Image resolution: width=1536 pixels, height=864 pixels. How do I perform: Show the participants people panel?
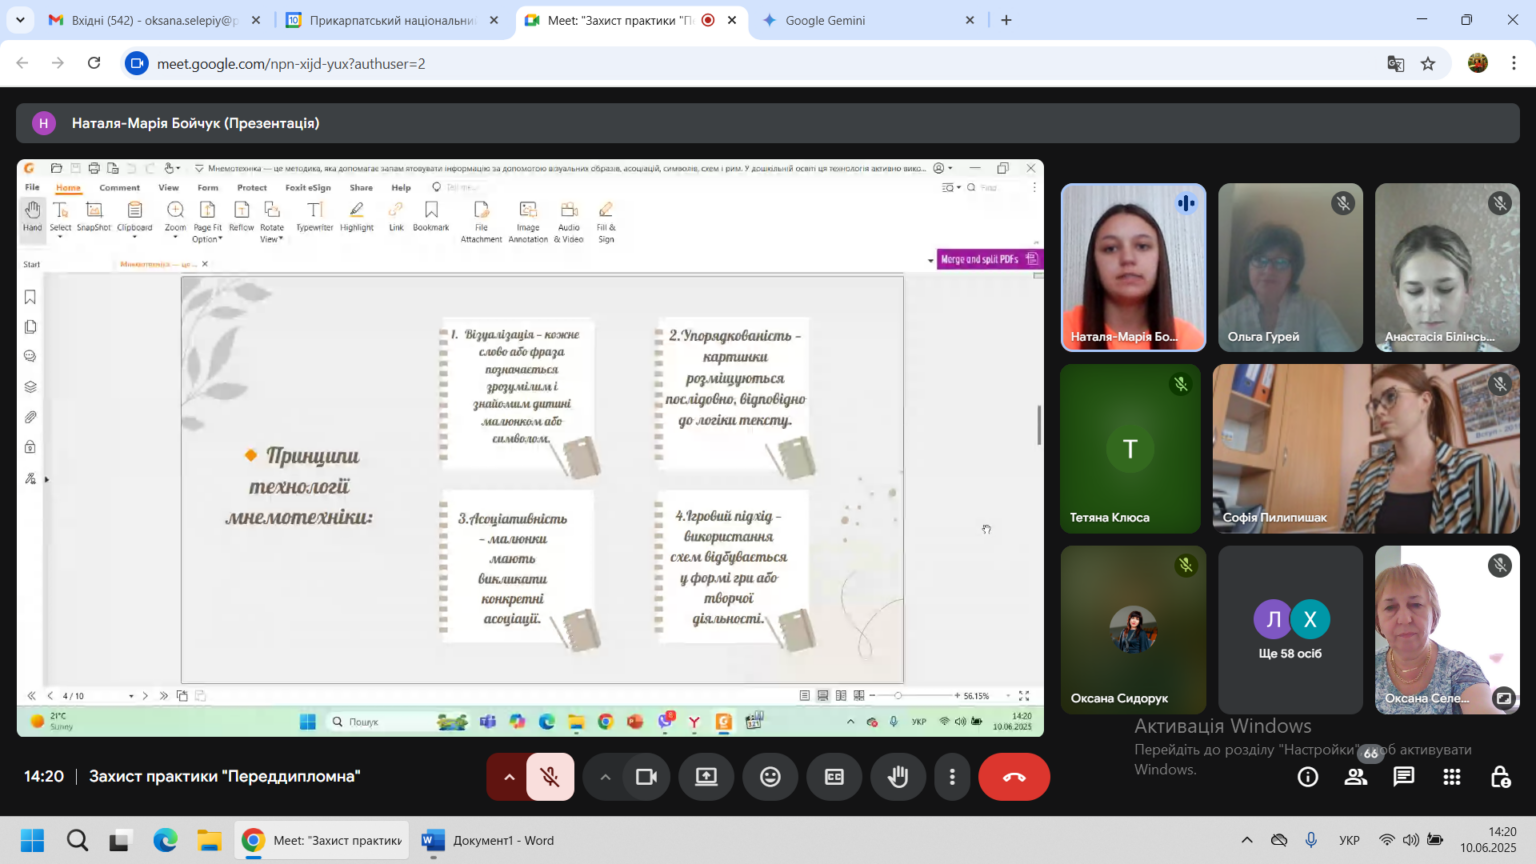(x=1356, y=777)
